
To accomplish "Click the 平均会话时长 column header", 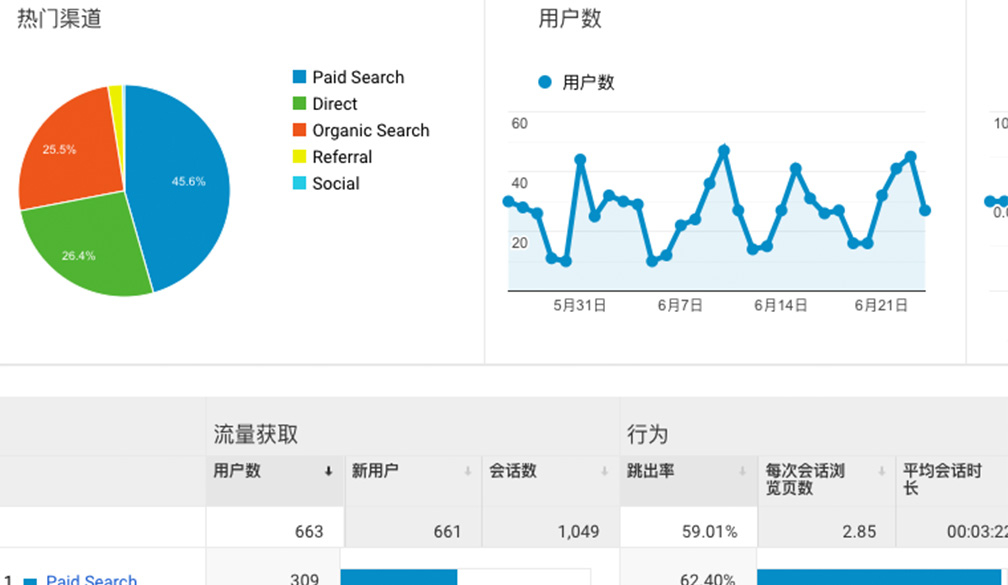I will point(938,479).
